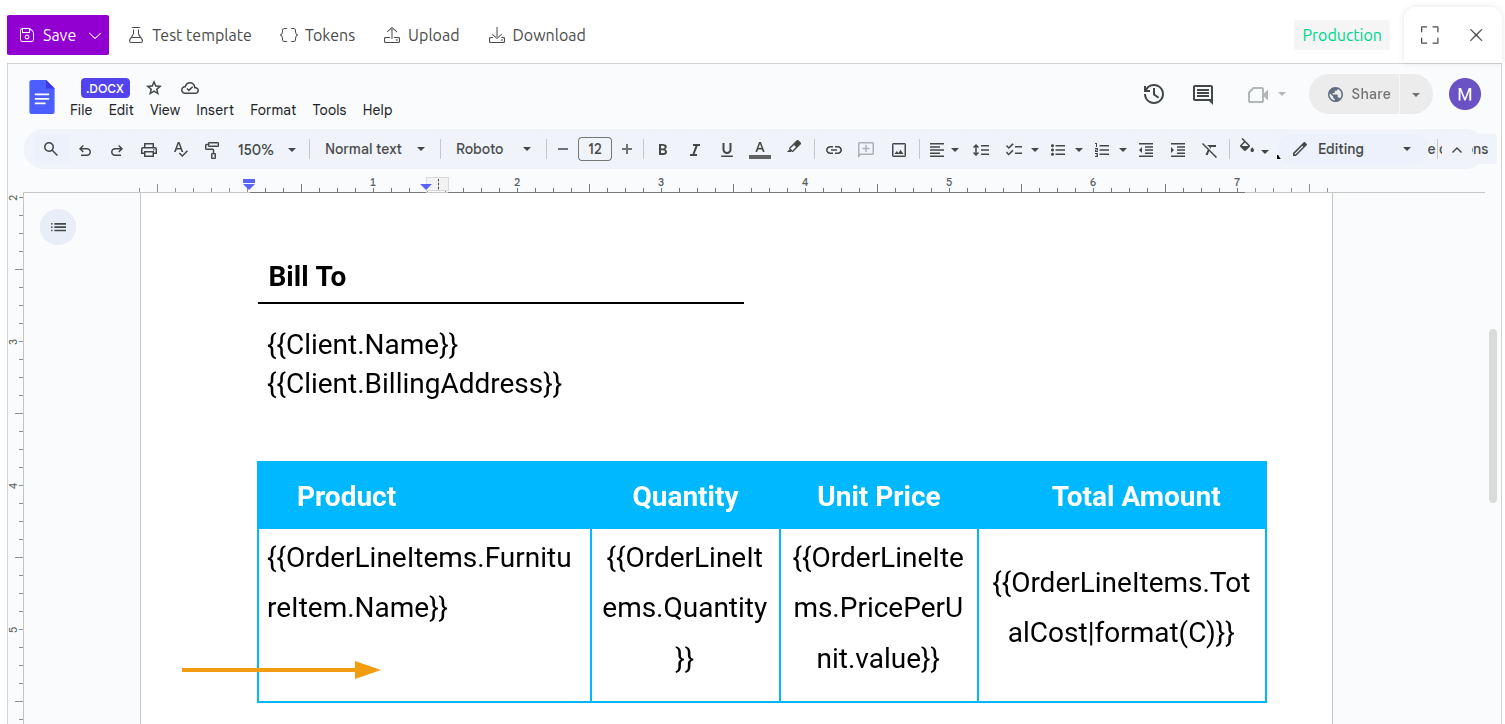
Task: Open Spelling and grammar check icon
Action: 180,148
